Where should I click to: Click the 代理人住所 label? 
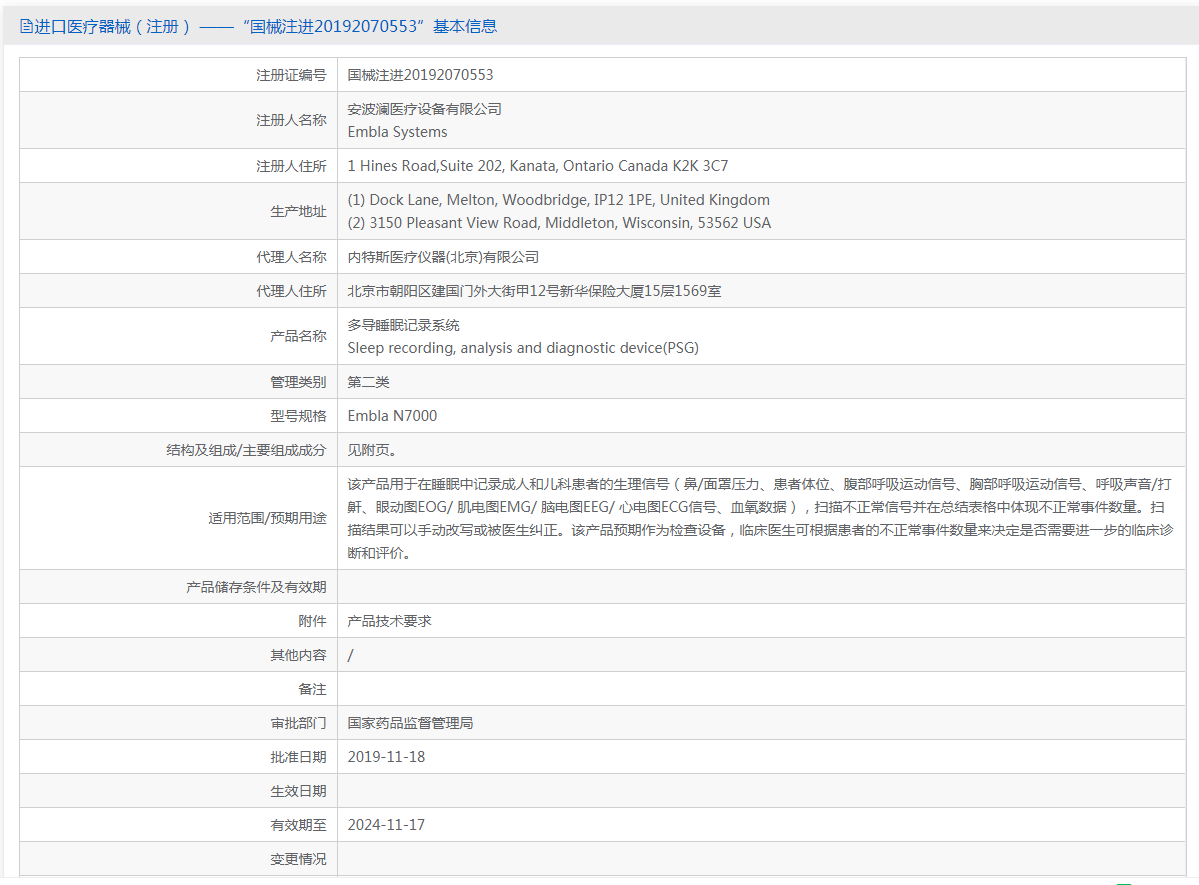pyautogui.click(x=291, y=291)
